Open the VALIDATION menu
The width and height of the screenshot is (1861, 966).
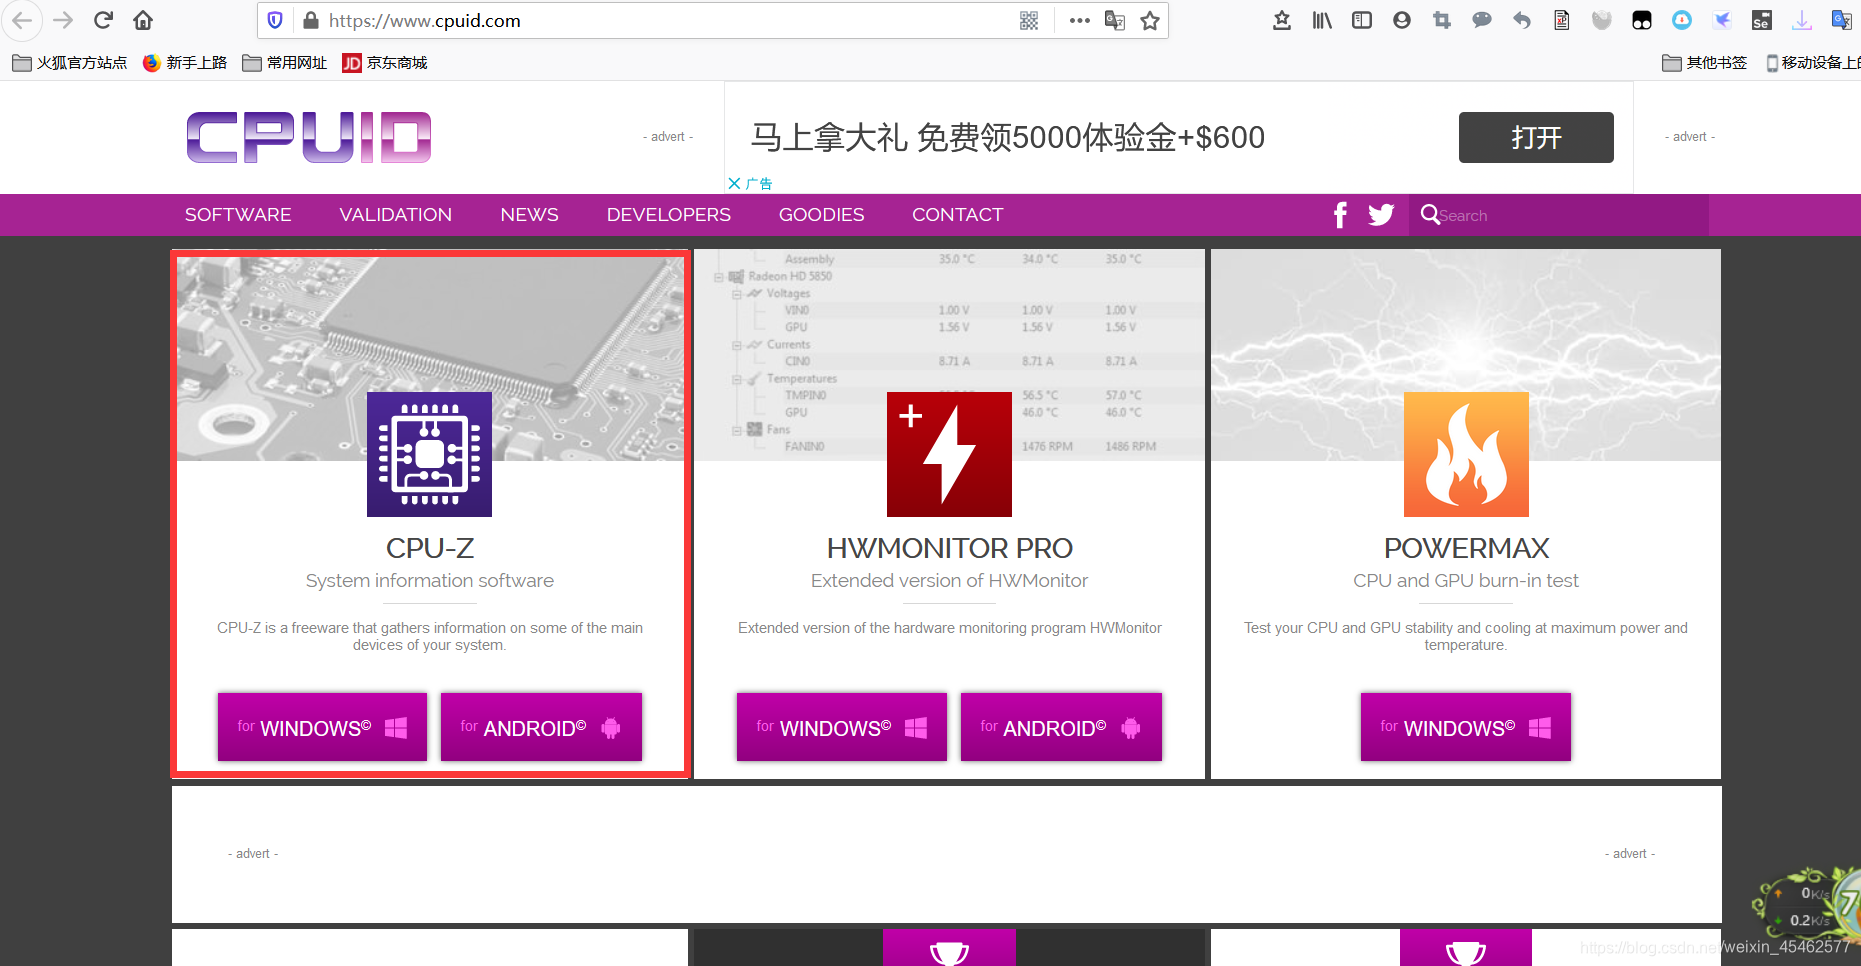tap(396, 215)
